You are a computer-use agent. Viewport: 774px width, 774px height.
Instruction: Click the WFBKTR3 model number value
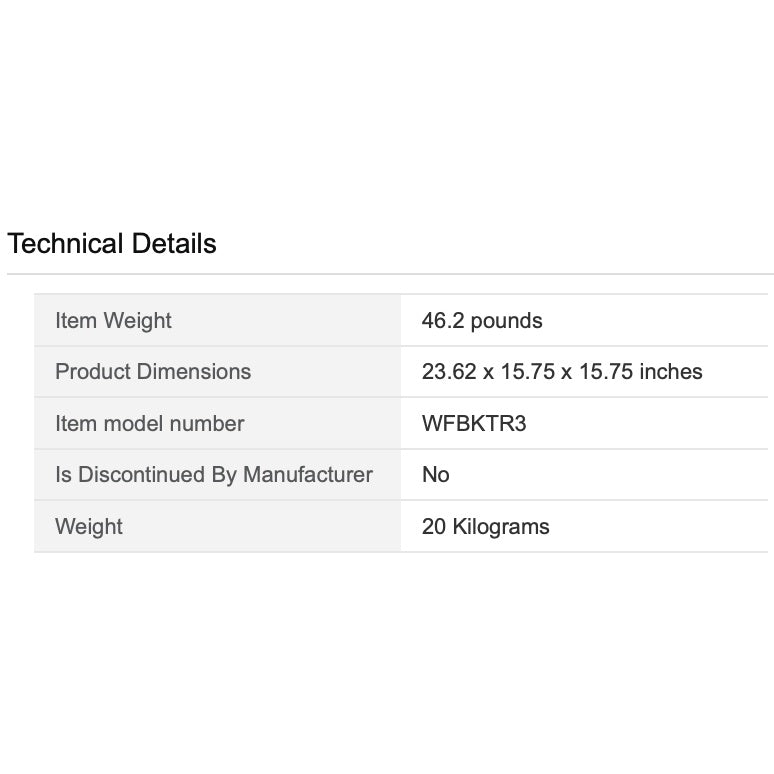click(474, 424)
